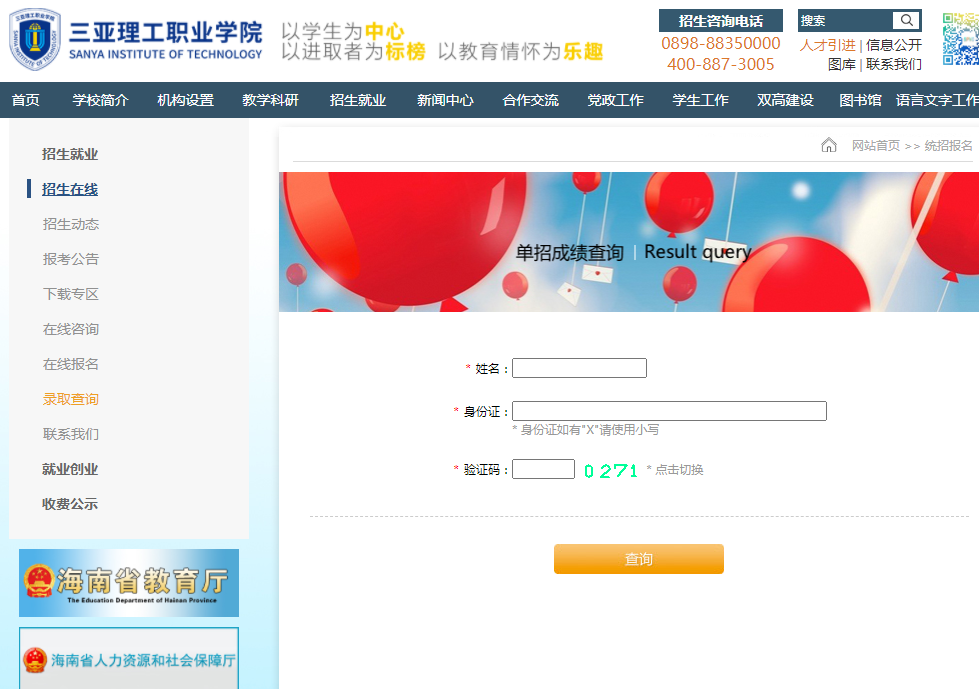
Task: Select 招生就业 from the top navigation
Action: pyautogui.click(x=357, y=100)
